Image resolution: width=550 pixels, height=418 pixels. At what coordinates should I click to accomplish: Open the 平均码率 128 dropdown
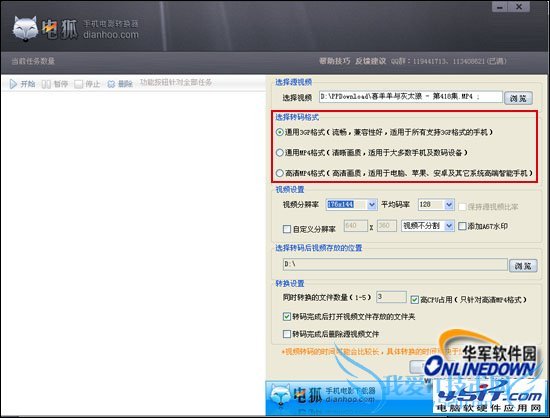click(x=449, y=204)
